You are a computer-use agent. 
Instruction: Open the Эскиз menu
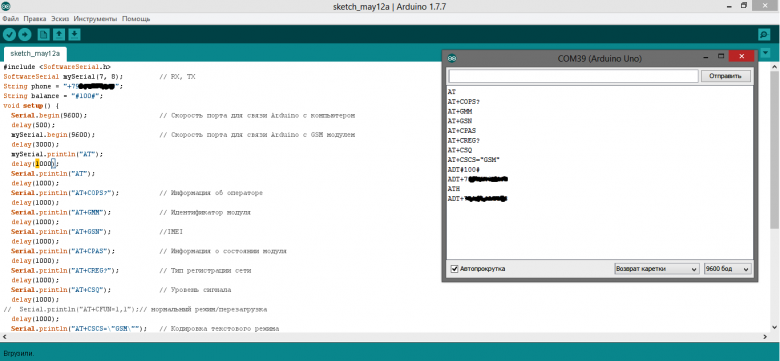60,19
